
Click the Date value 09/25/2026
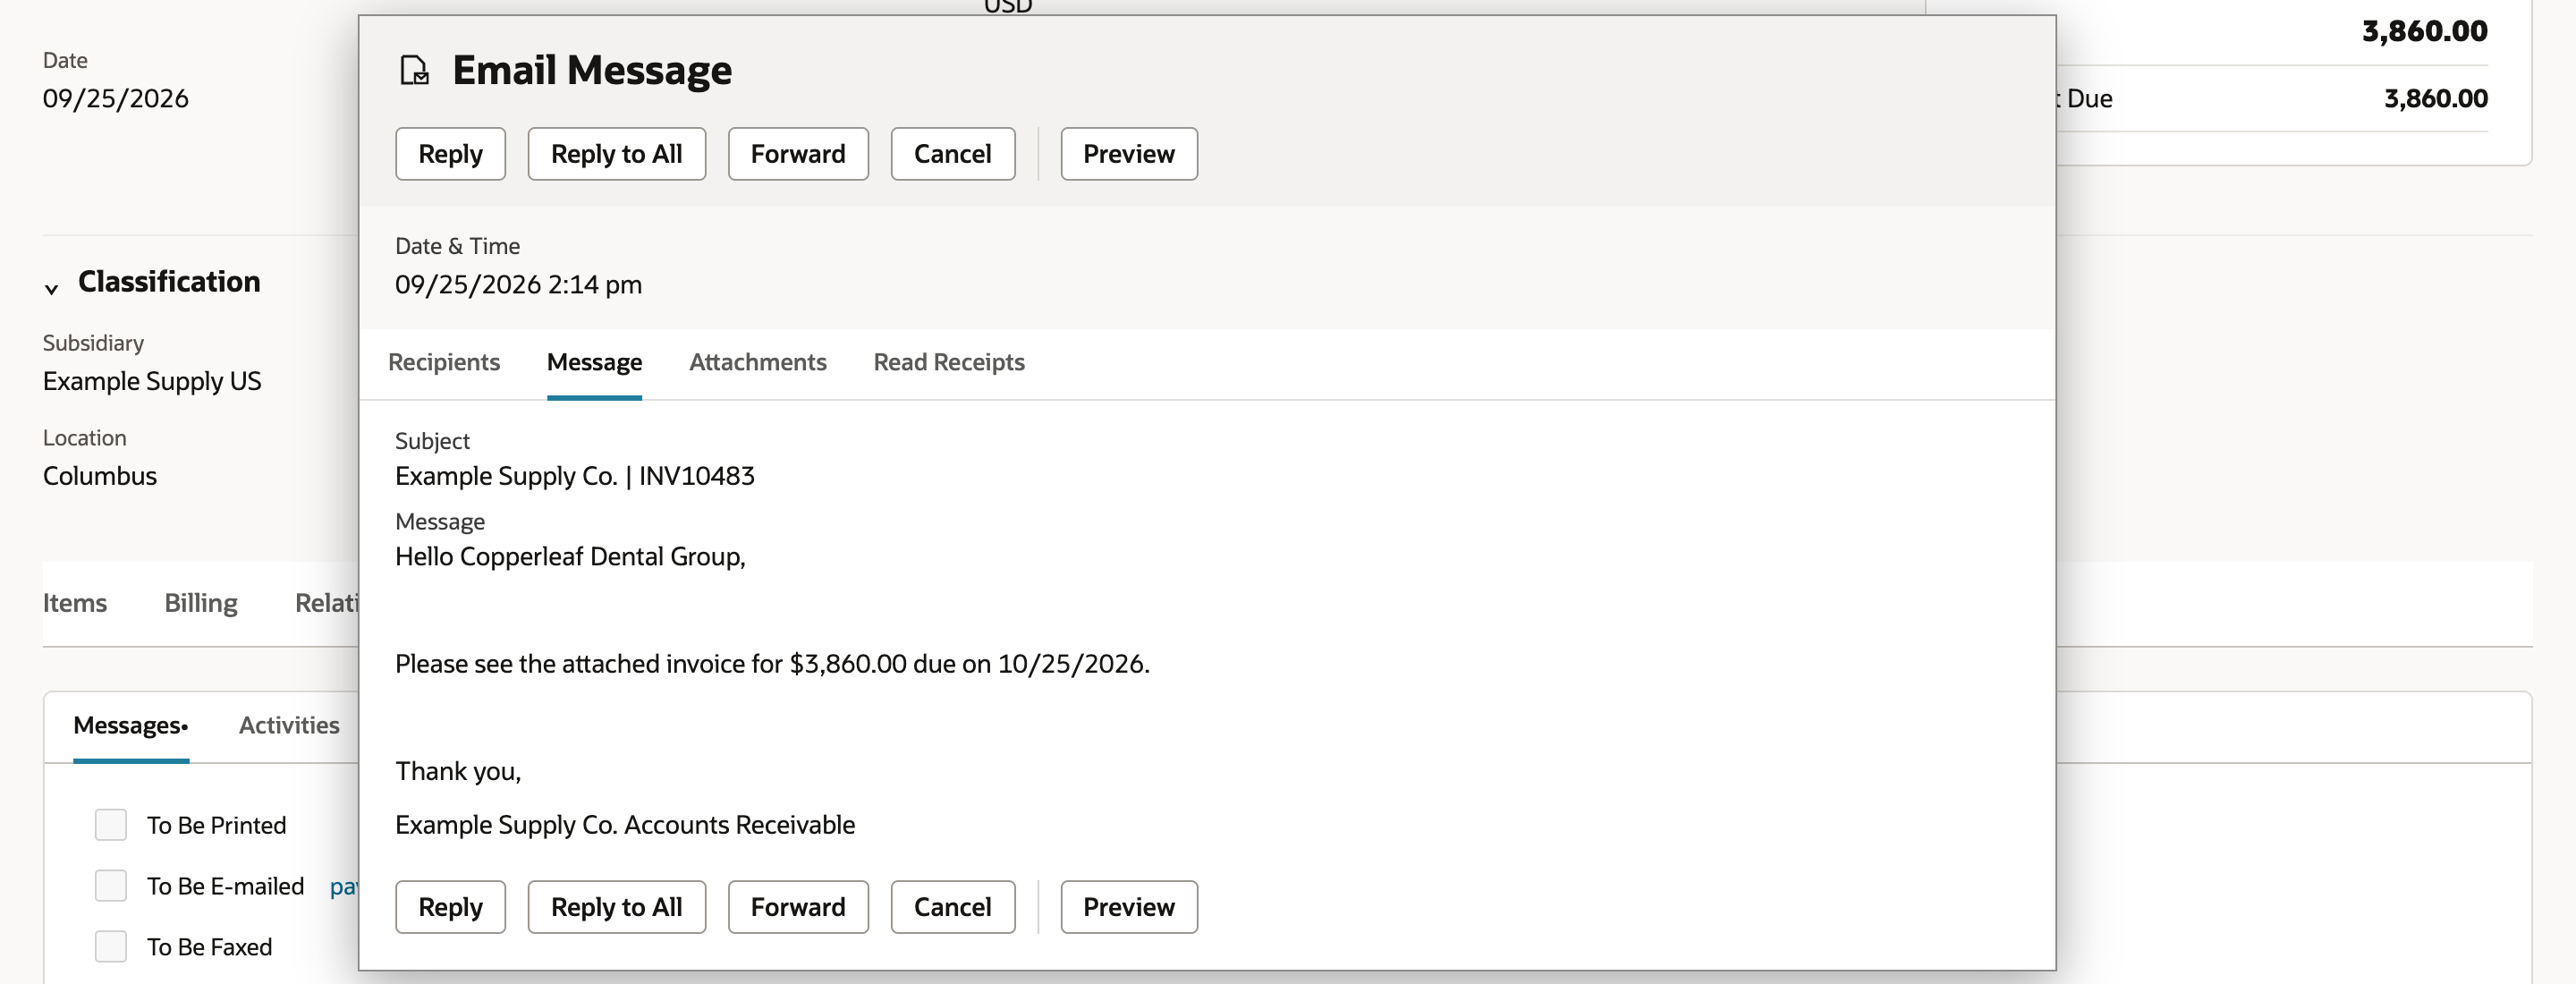pos(116,99)
